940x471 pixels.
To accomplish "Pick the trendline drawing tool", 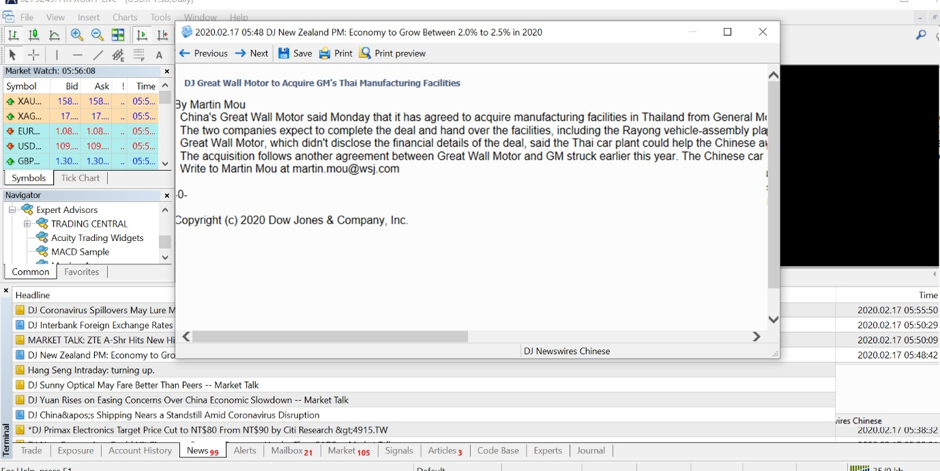I will 97,55.
